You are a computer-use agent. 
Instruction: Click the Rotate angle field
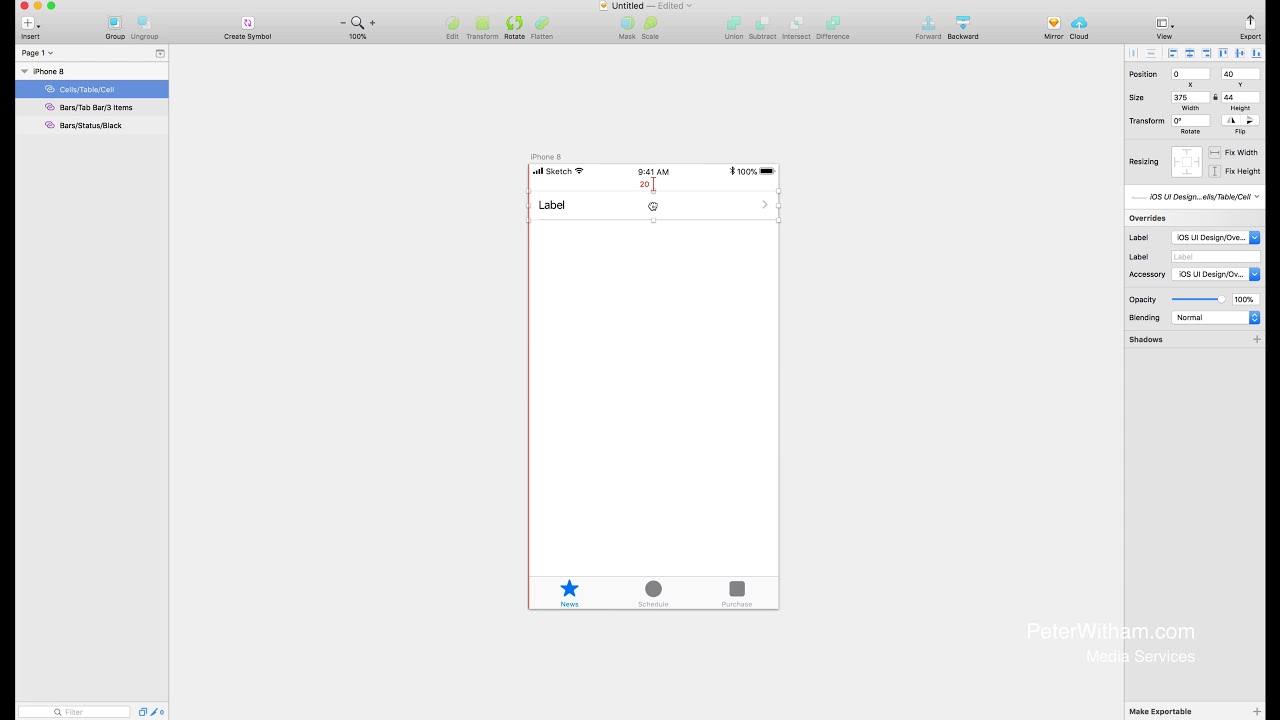1190,120
